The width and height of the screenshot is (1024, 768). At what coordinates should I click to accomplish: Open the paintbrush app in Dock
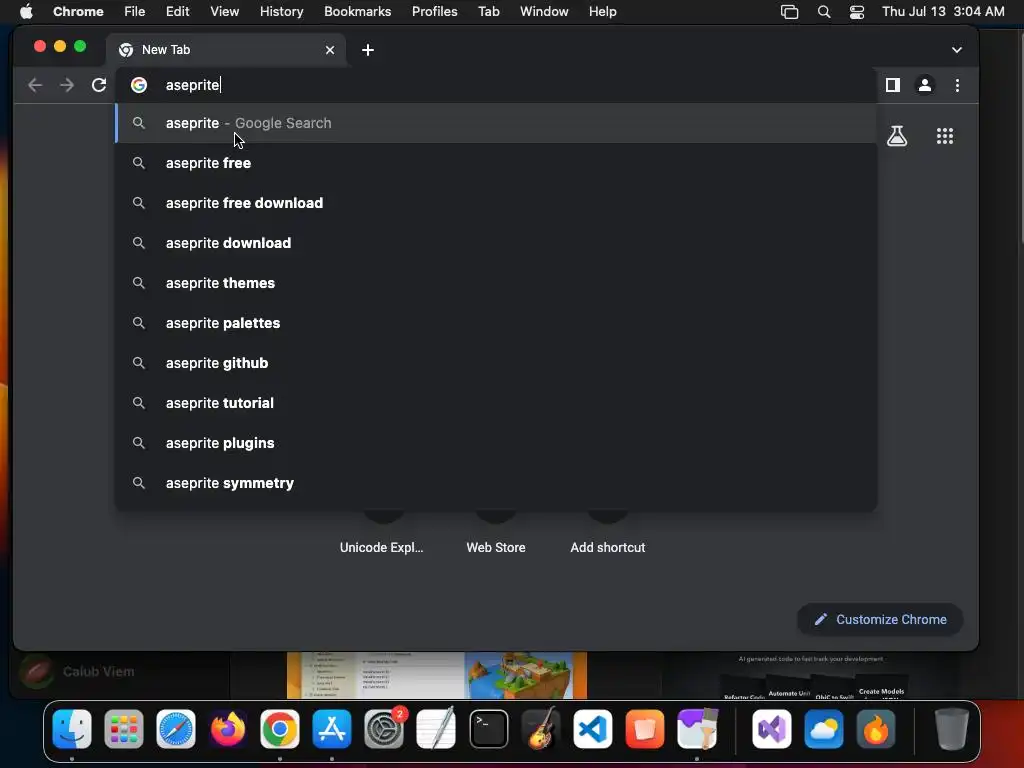coord(697,729)
